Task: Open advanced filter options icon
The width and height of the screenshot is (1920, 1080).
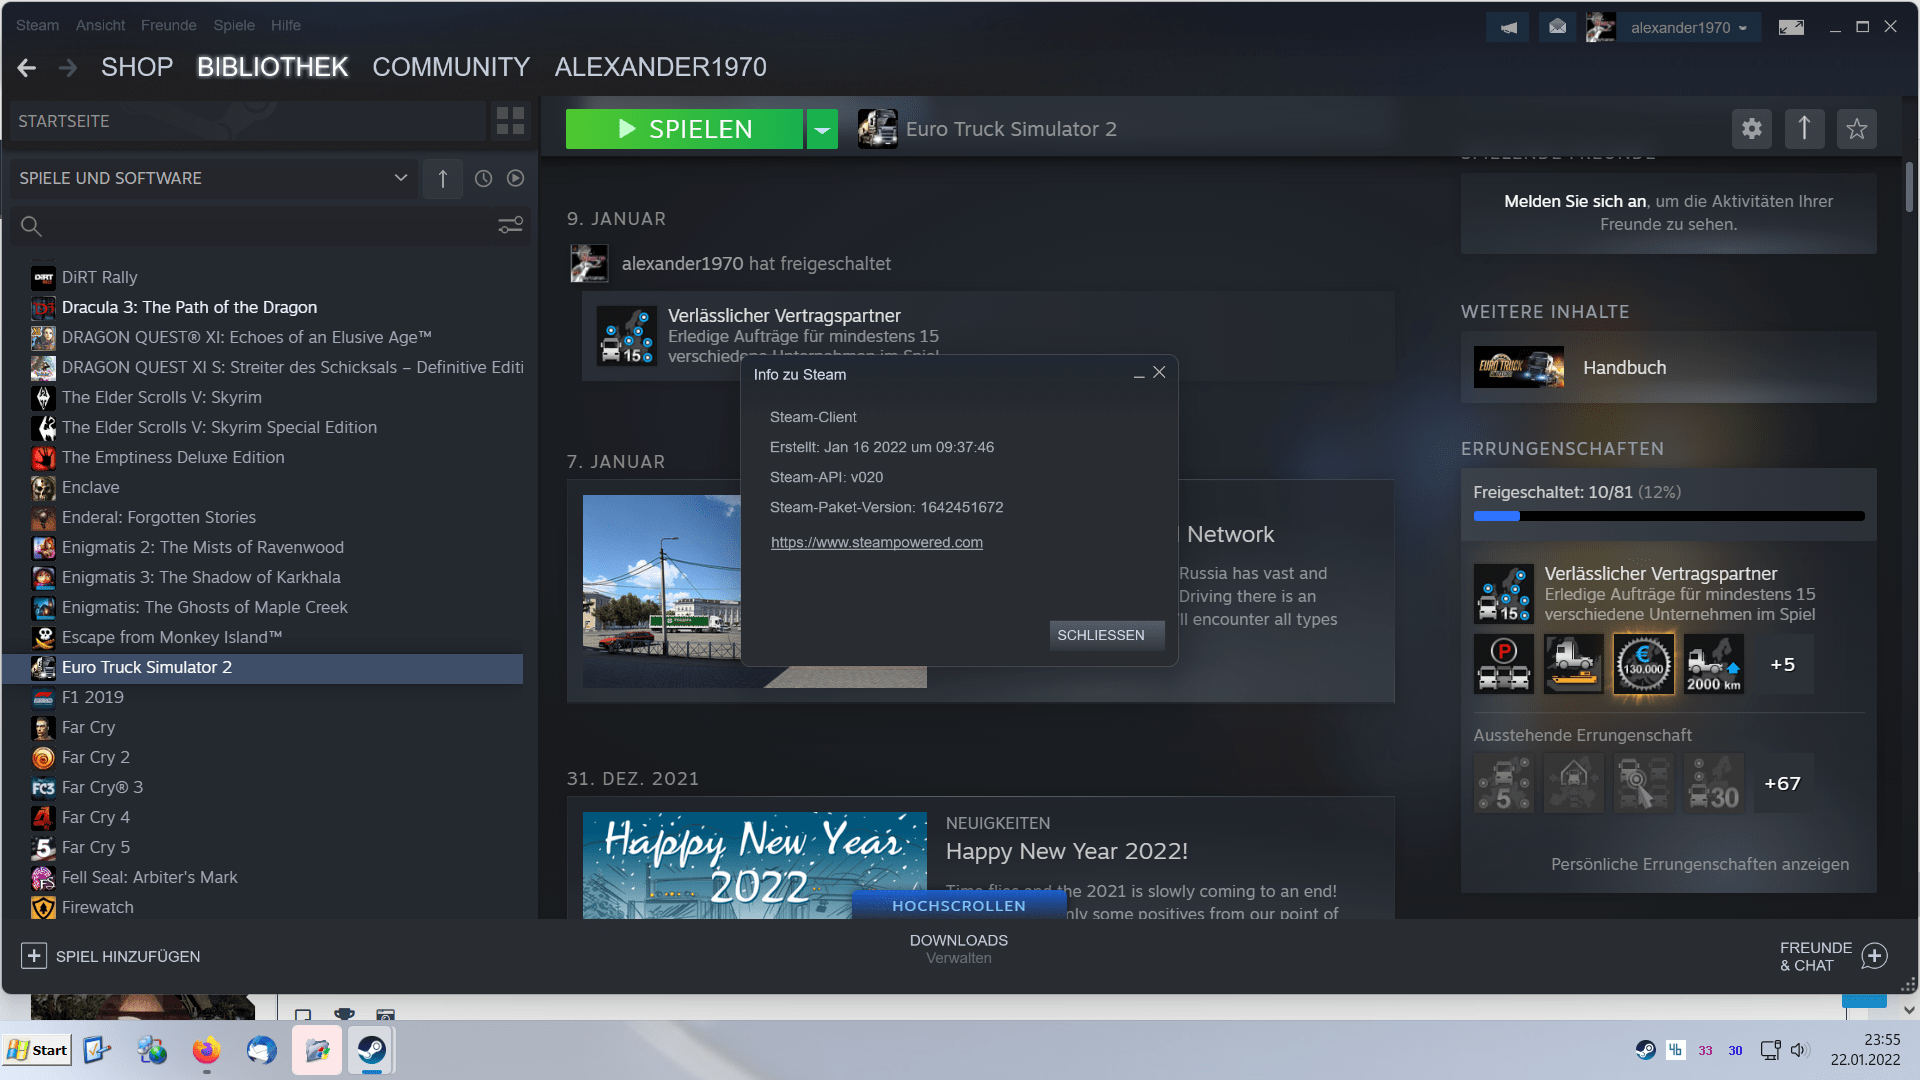Action: point(510,226)
